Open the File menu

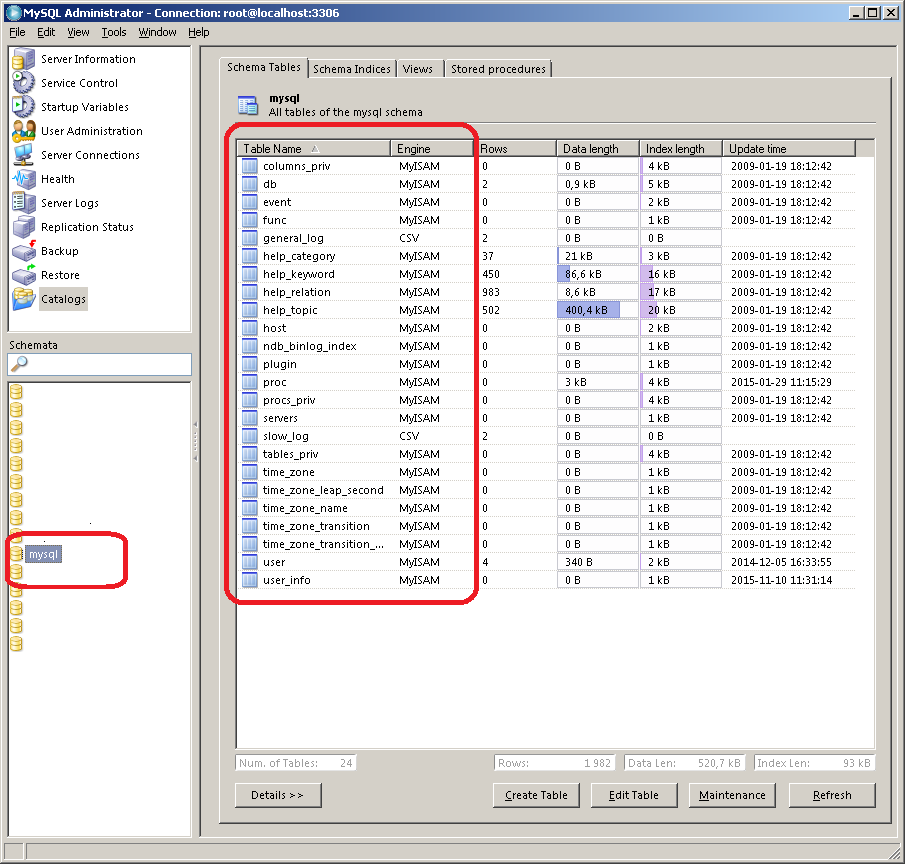coord(17,32)
